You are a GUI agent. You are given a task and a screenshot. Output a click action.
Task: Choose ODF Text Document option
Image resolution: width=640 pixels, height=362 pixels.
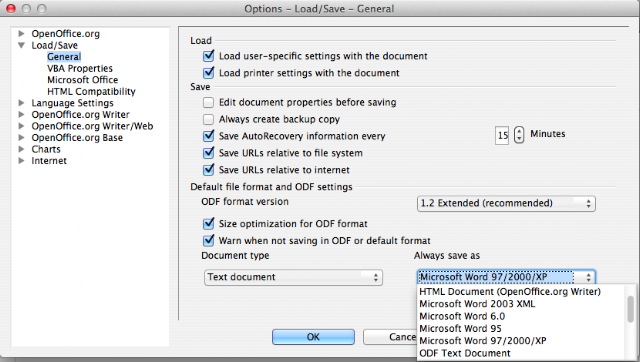click(x=465, y=353)
